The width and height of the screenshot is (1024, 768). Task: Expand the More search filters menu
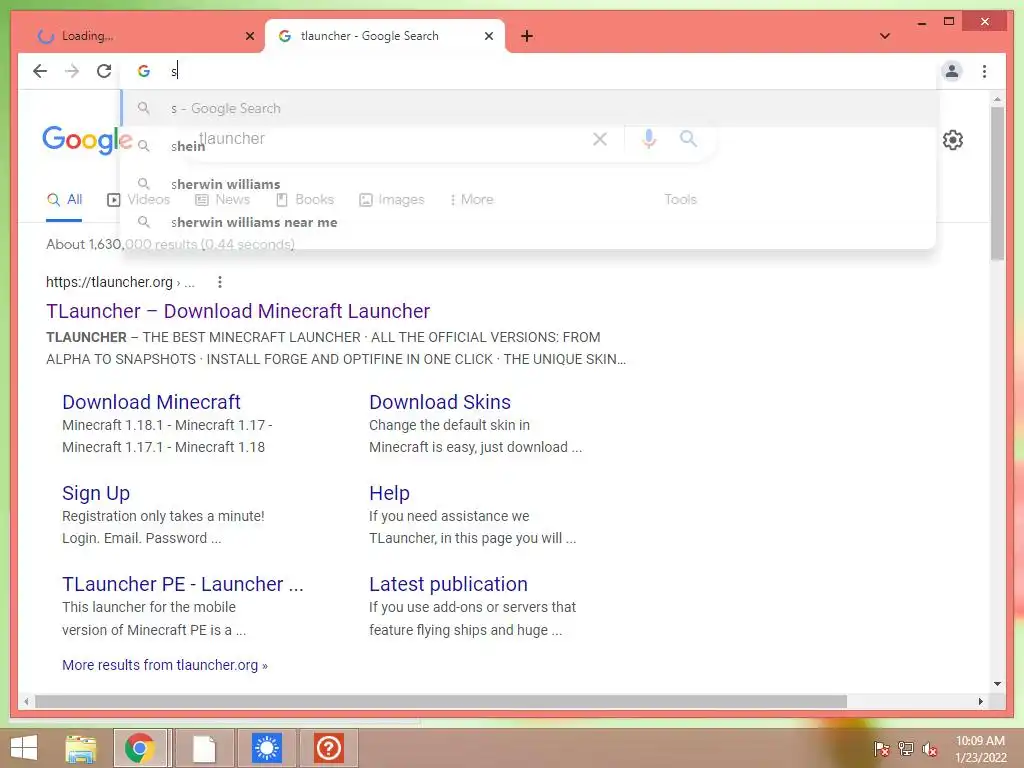click(x=472, y=200)
